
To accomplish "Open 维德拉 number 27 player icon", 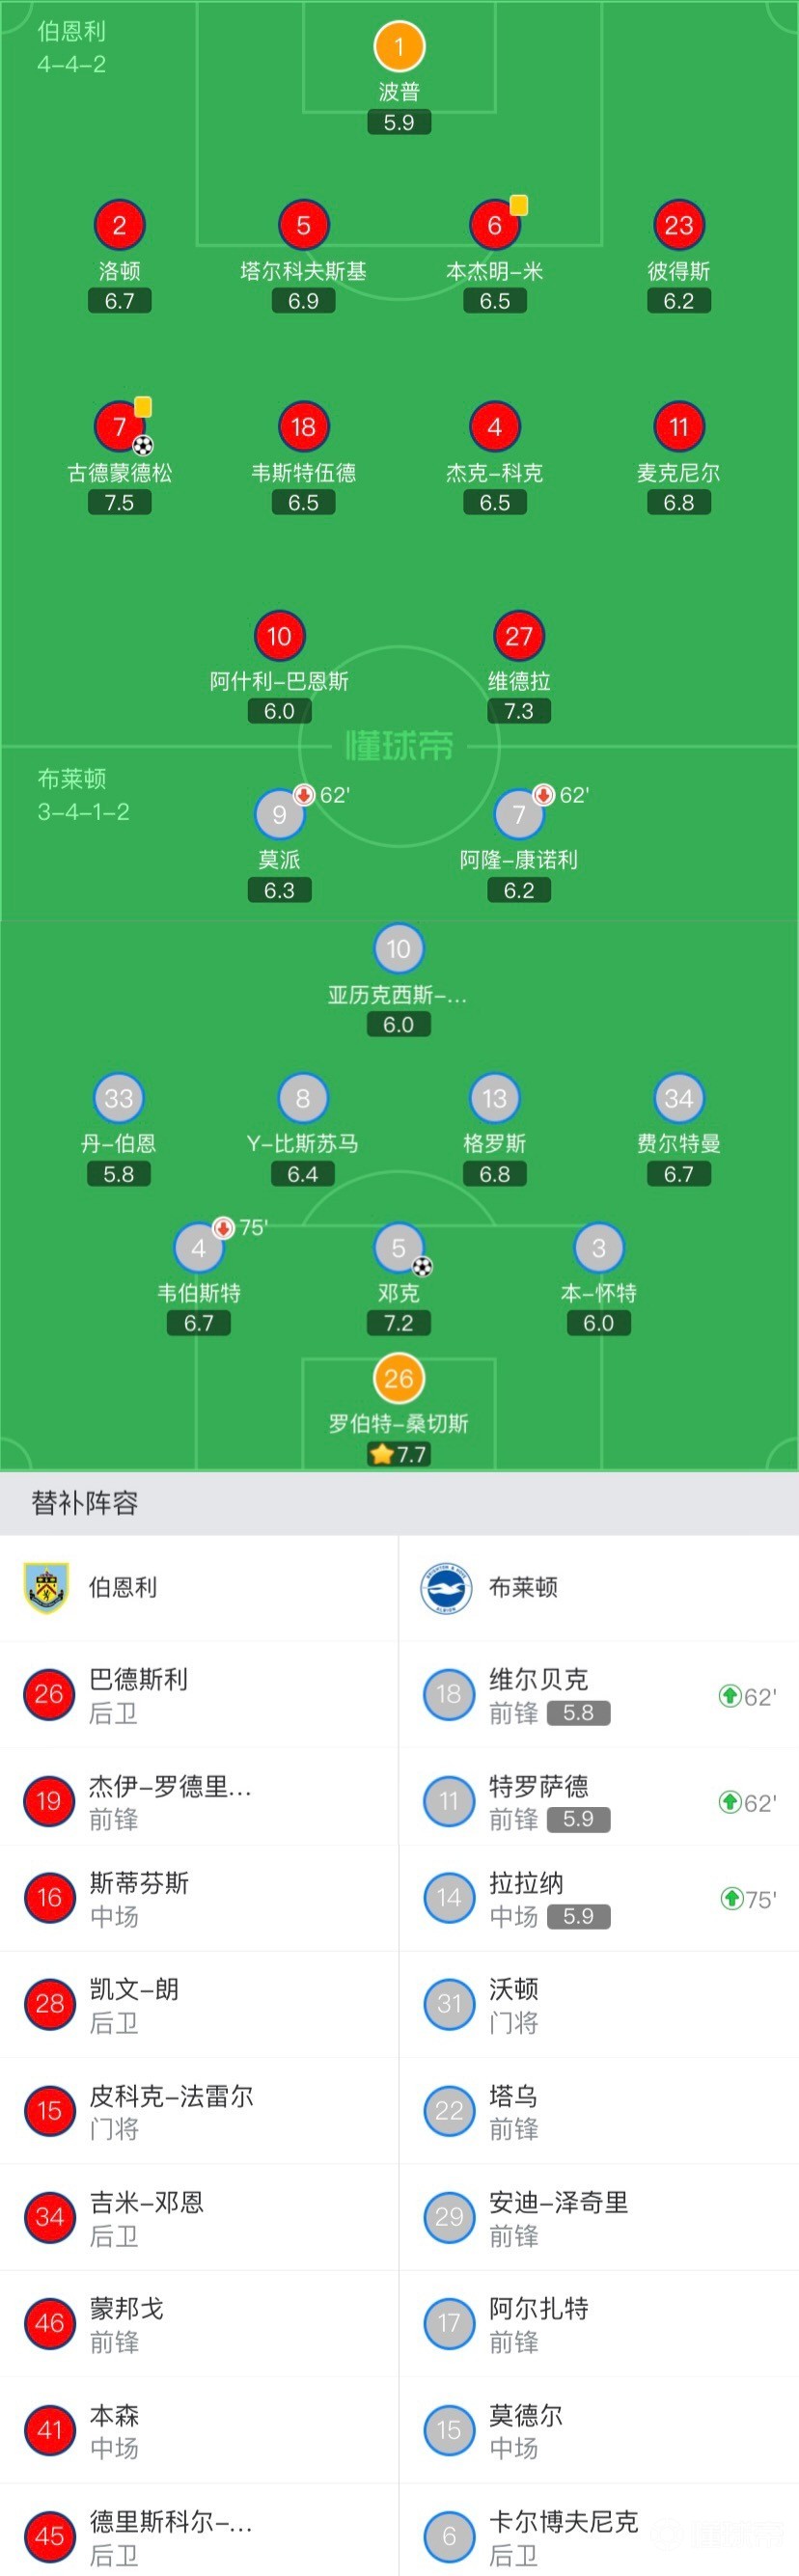I will coord(519,636).
